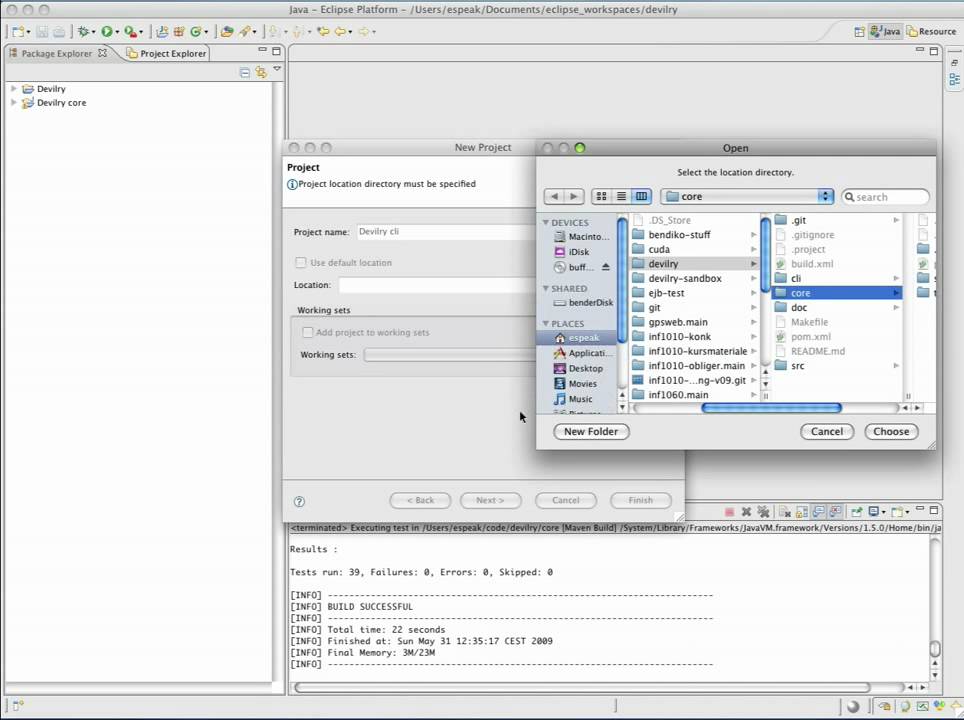964x720 pixels.
Task: Go back in the Open dialog
Action: 555,196
